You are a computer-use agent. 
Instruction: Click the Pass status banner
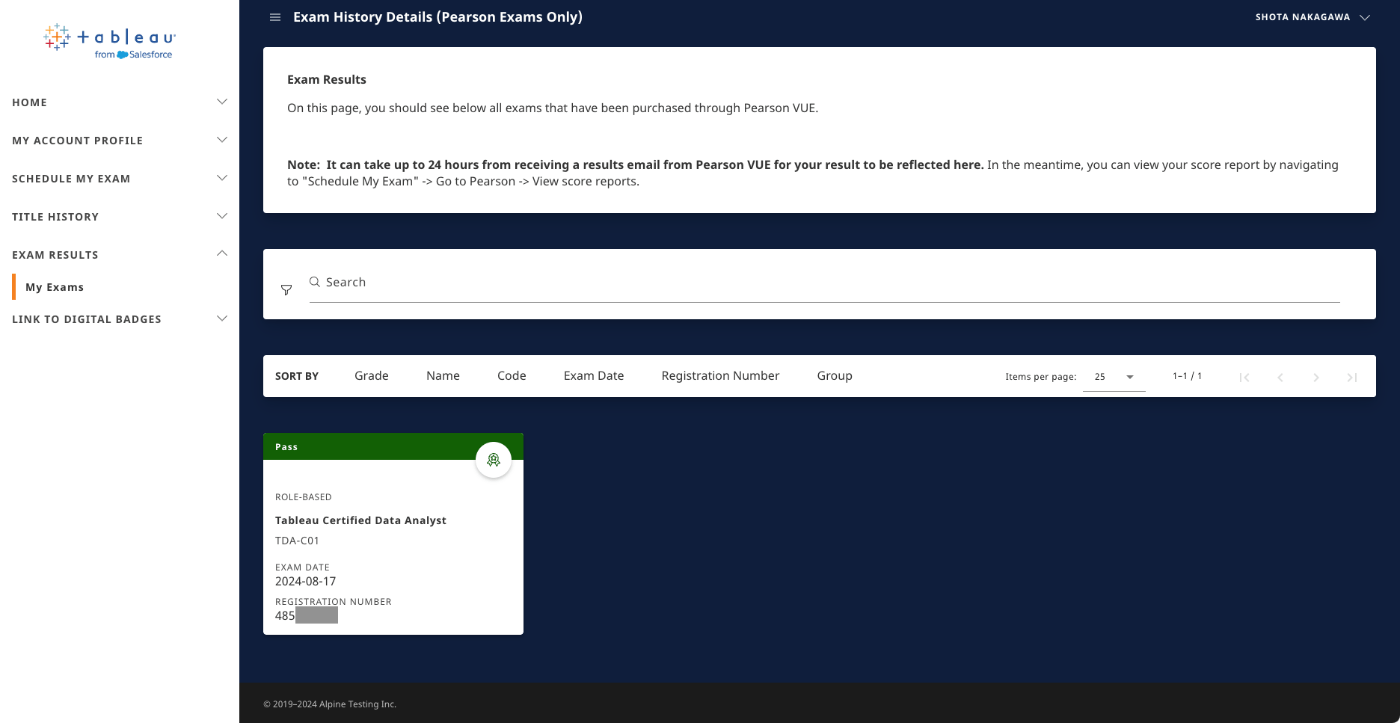click(393, 446)
